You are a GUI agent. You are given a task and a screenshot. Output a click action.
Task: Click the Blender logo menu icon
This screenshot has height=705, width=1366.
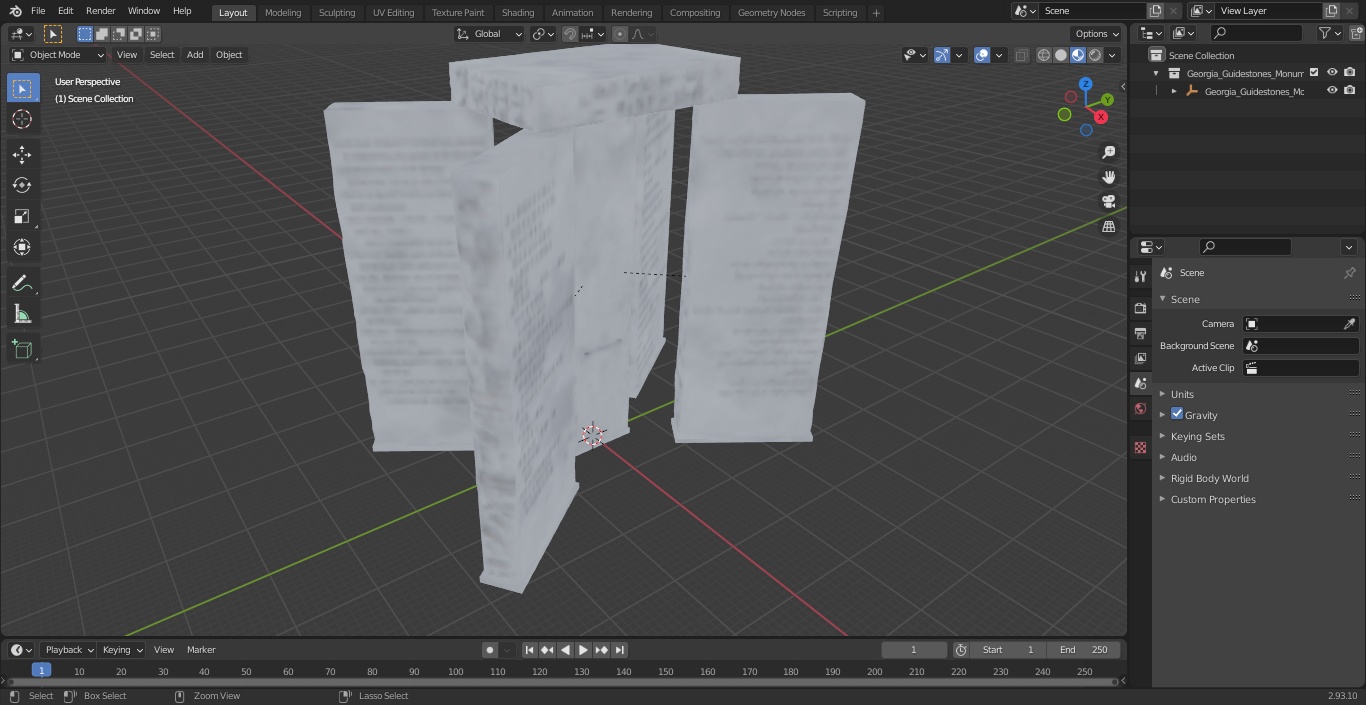(15, 11)
